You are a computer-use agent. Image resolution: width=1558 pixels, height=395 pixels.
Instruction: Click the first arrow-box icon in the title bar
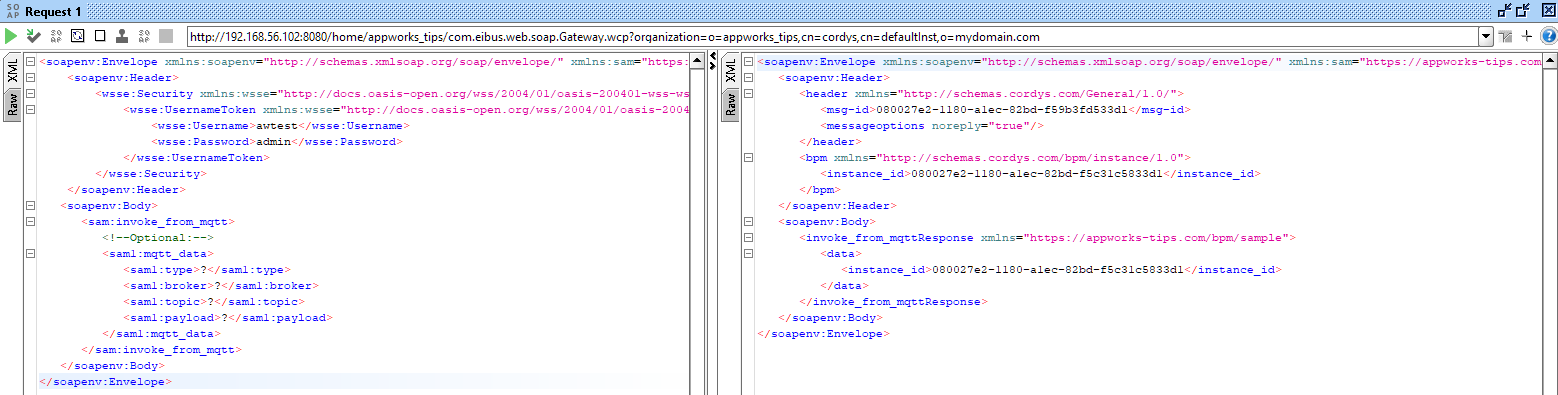pyautogui.click(x=1504, y=10)
